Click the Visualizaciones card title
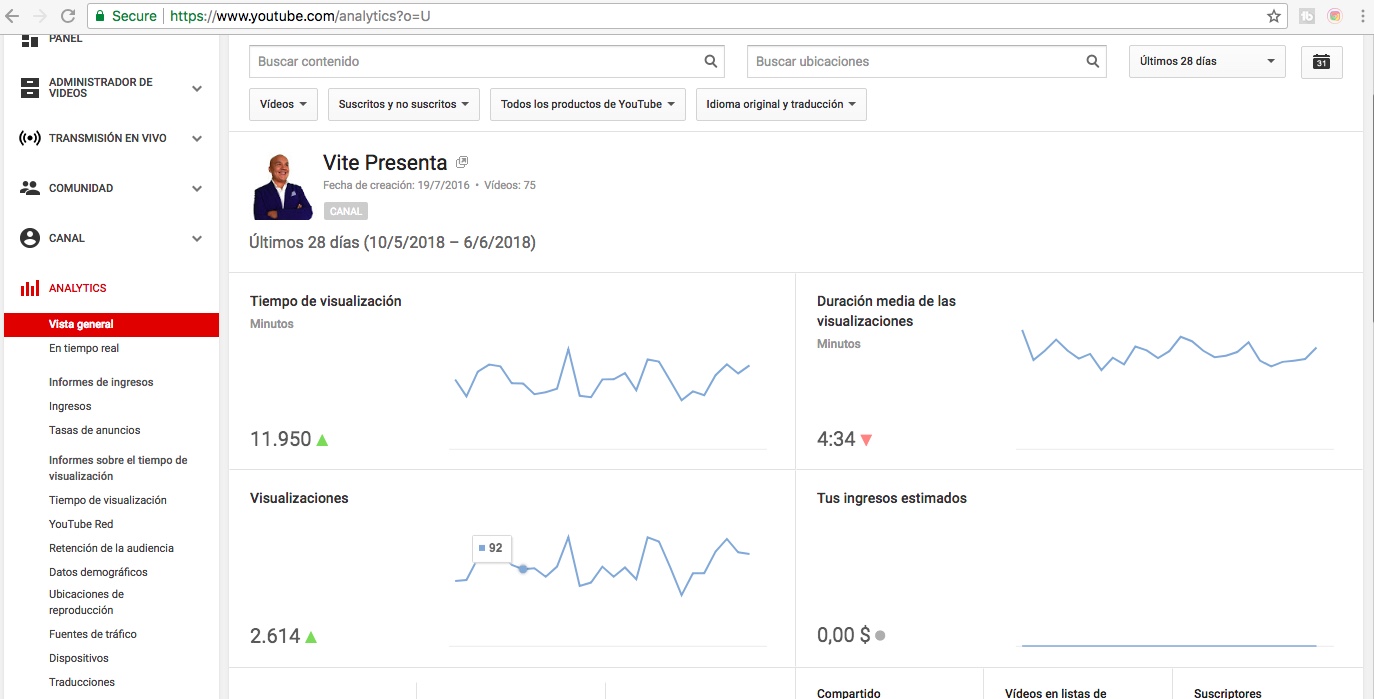Screen dimensions: 1374x699 (x=299, y=498)
